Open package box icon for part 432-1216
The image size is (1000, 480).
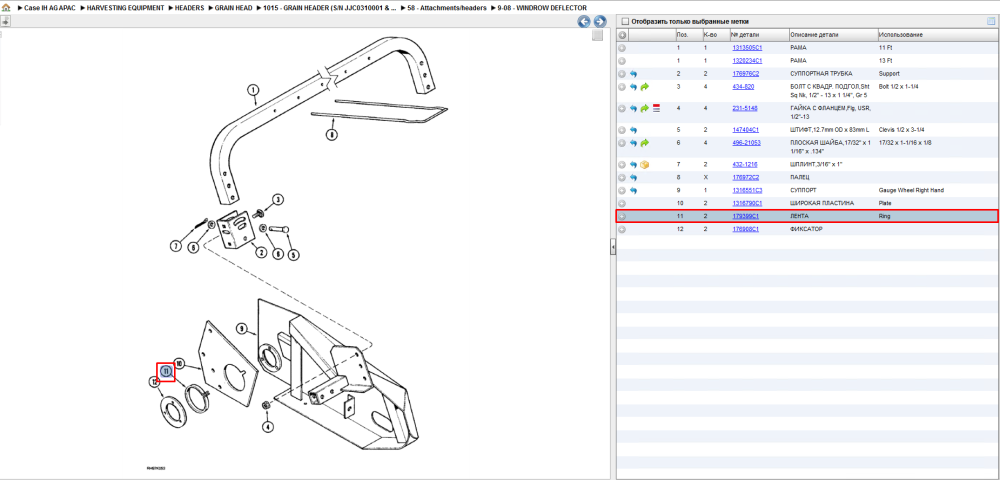[645, 164]
